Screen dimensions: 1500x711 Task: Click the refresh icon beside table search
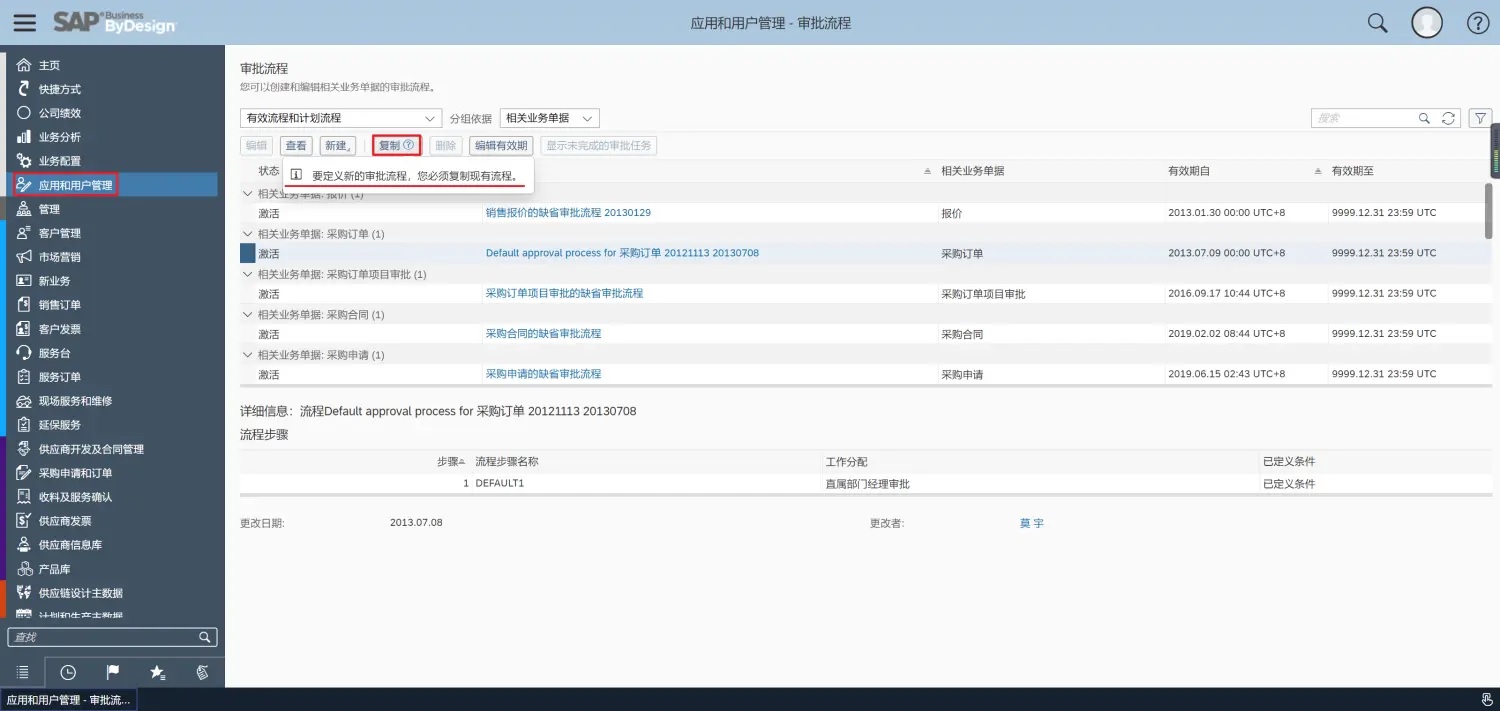pyautogui.click(x=1448, y=118)
